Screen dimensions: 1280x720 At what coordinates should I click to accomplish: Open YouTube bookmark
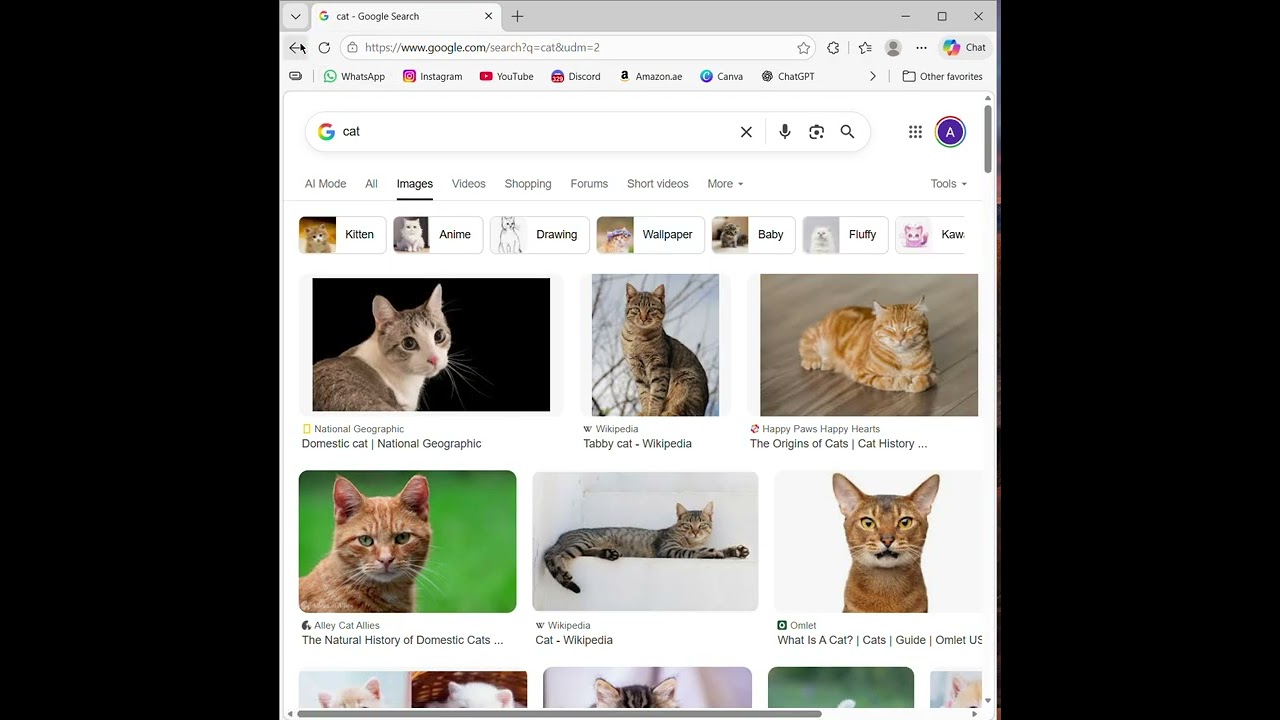click(x=506, y=76)
